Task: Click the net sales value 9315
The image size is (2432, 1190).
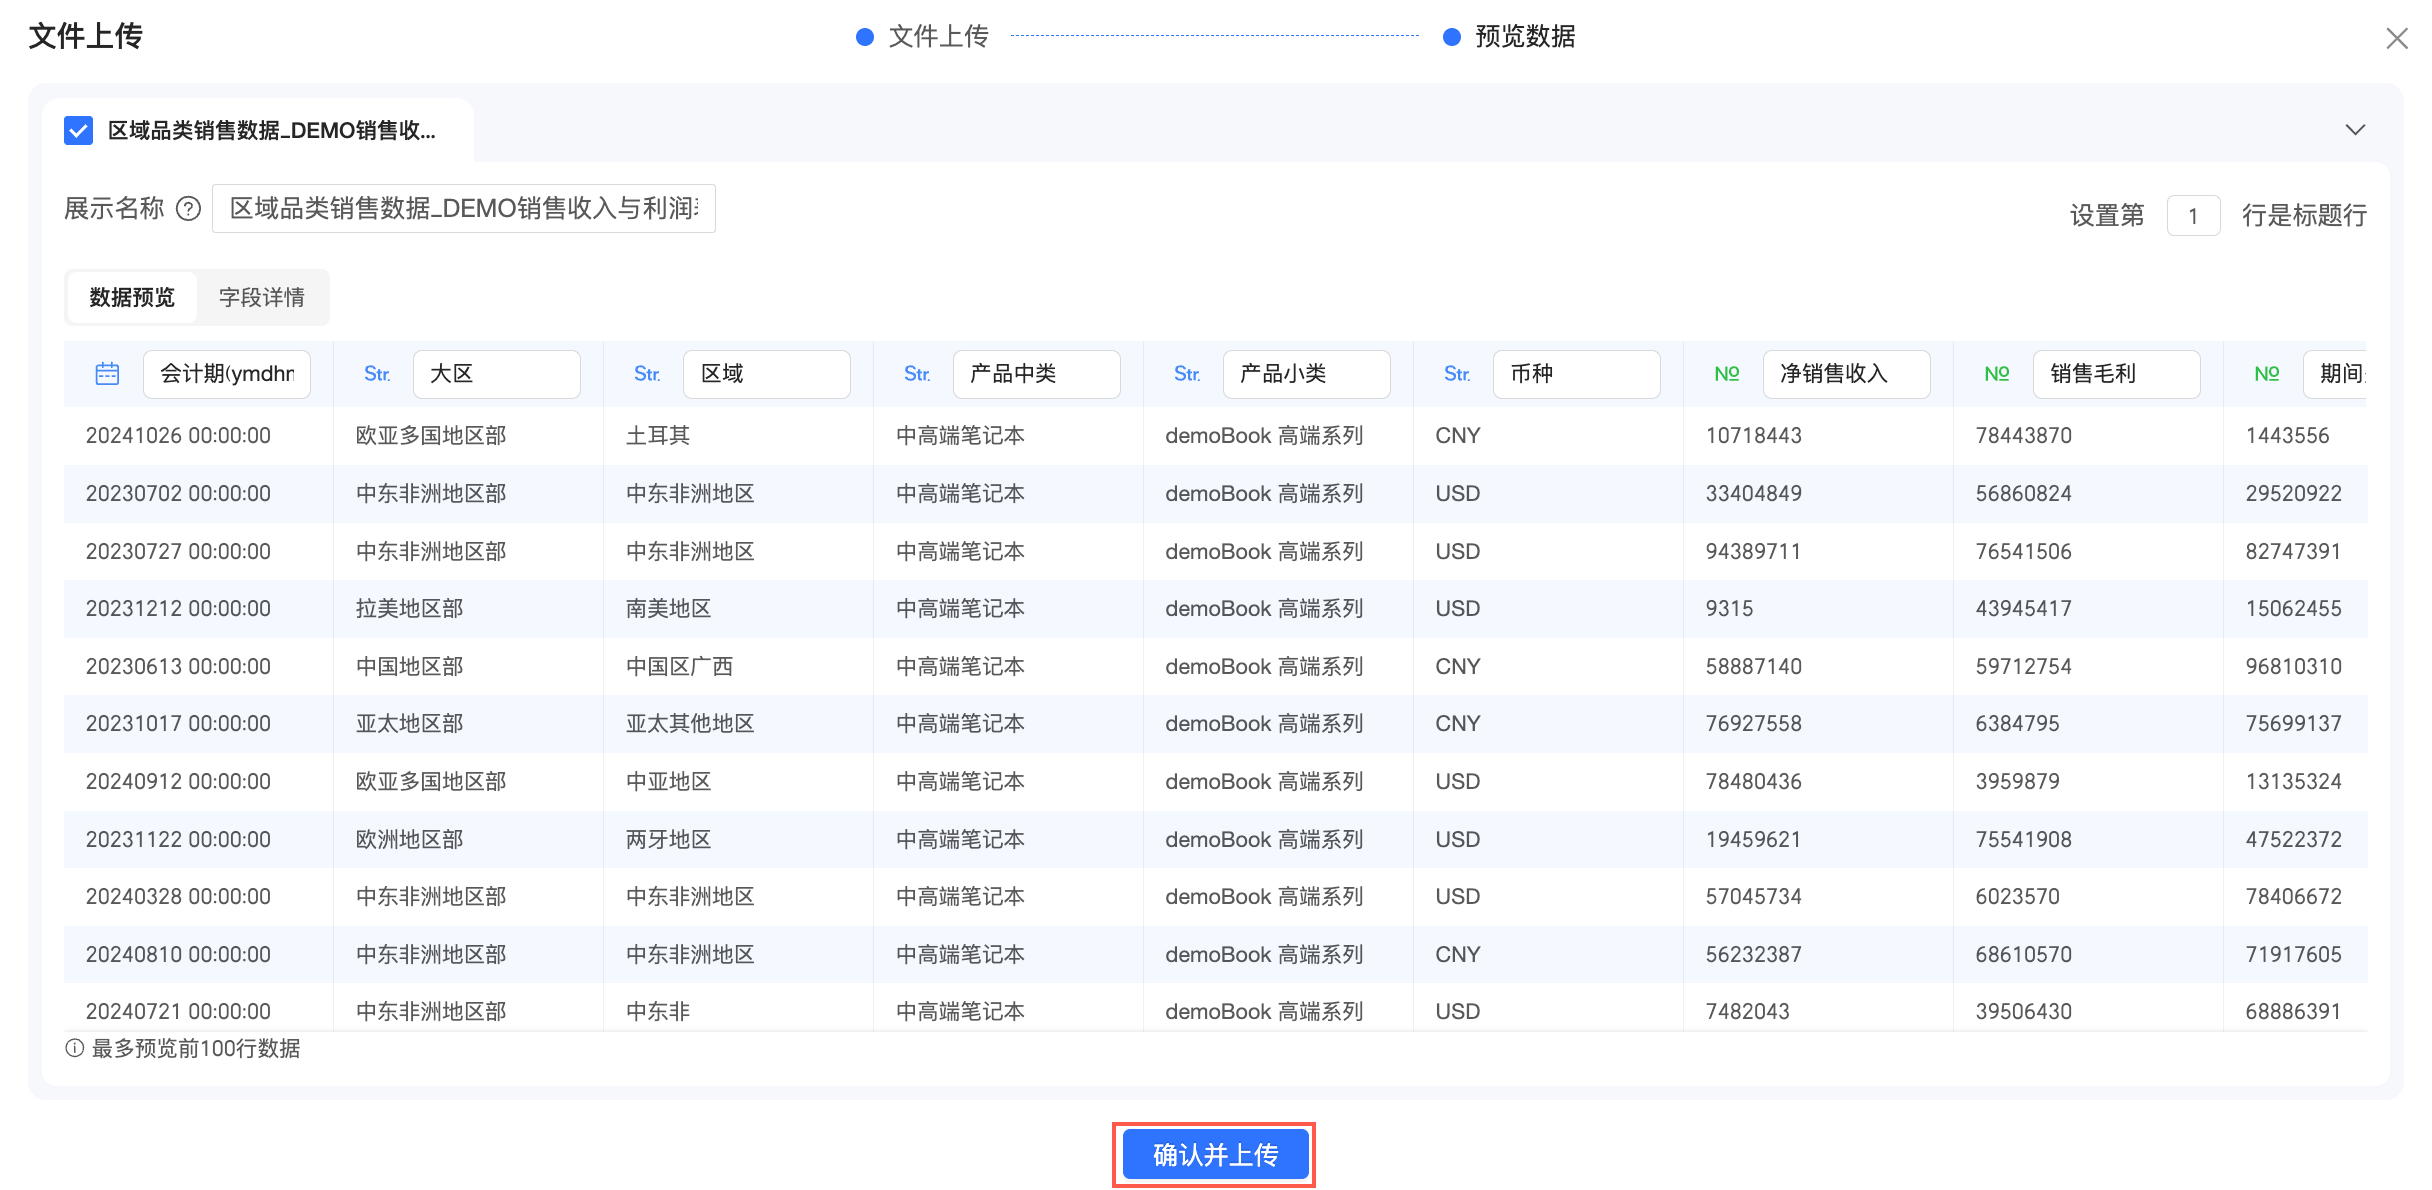Action: tap(1730, 609)
